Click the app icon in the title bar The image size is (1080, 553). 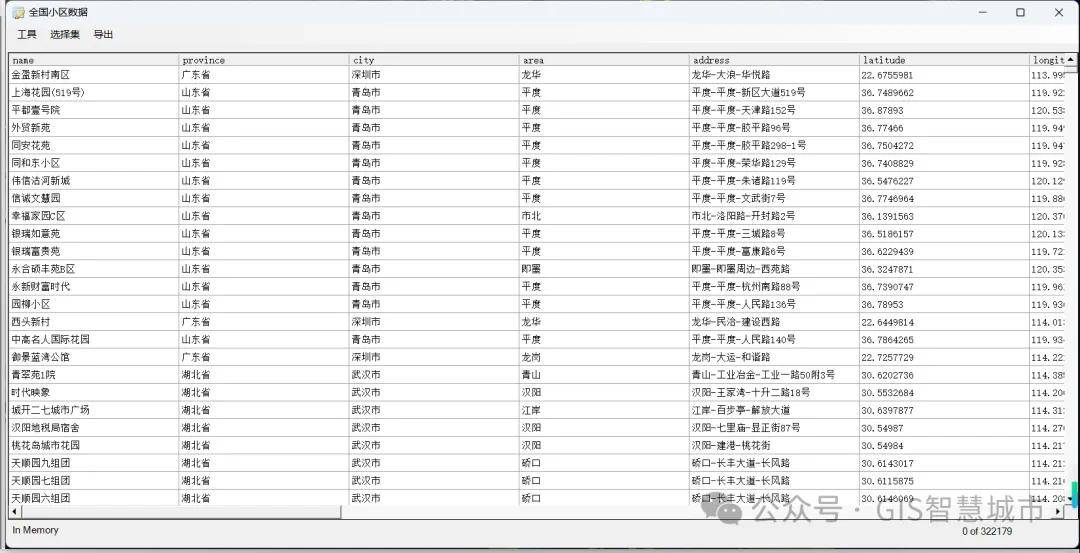tap(18, 13)
